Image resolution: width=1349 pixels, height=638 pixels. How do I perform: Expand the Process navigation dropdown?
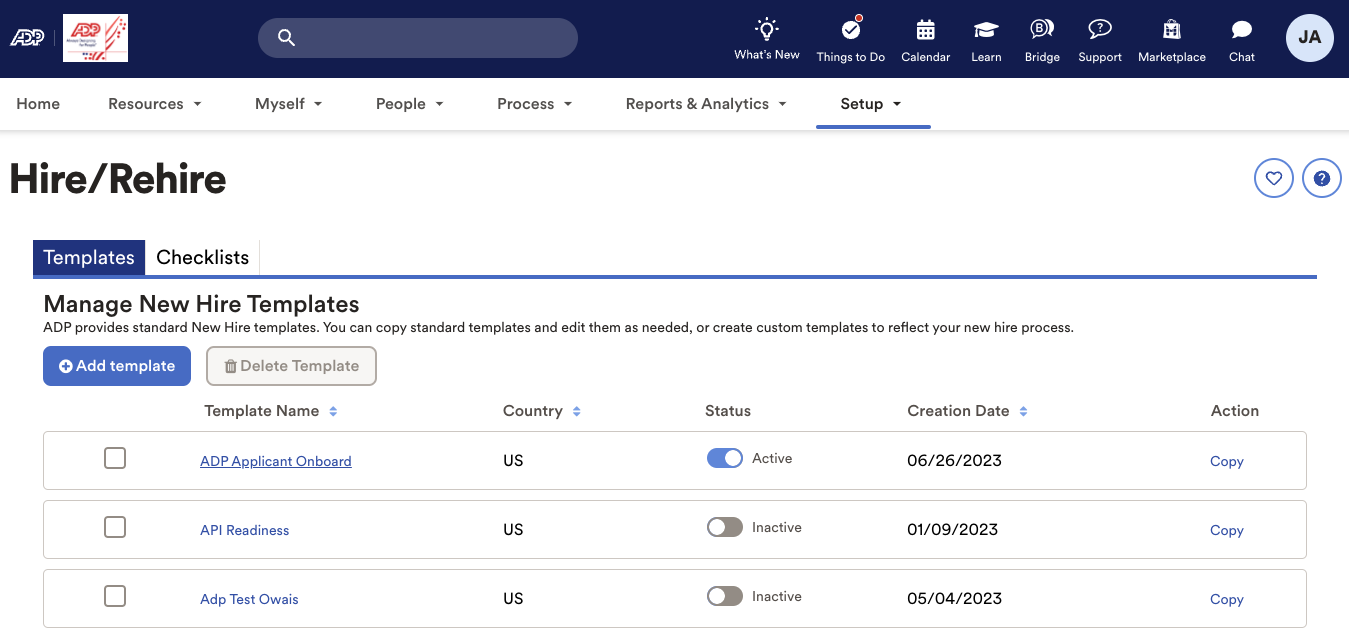pyautogui.click(x=535, y=103)
